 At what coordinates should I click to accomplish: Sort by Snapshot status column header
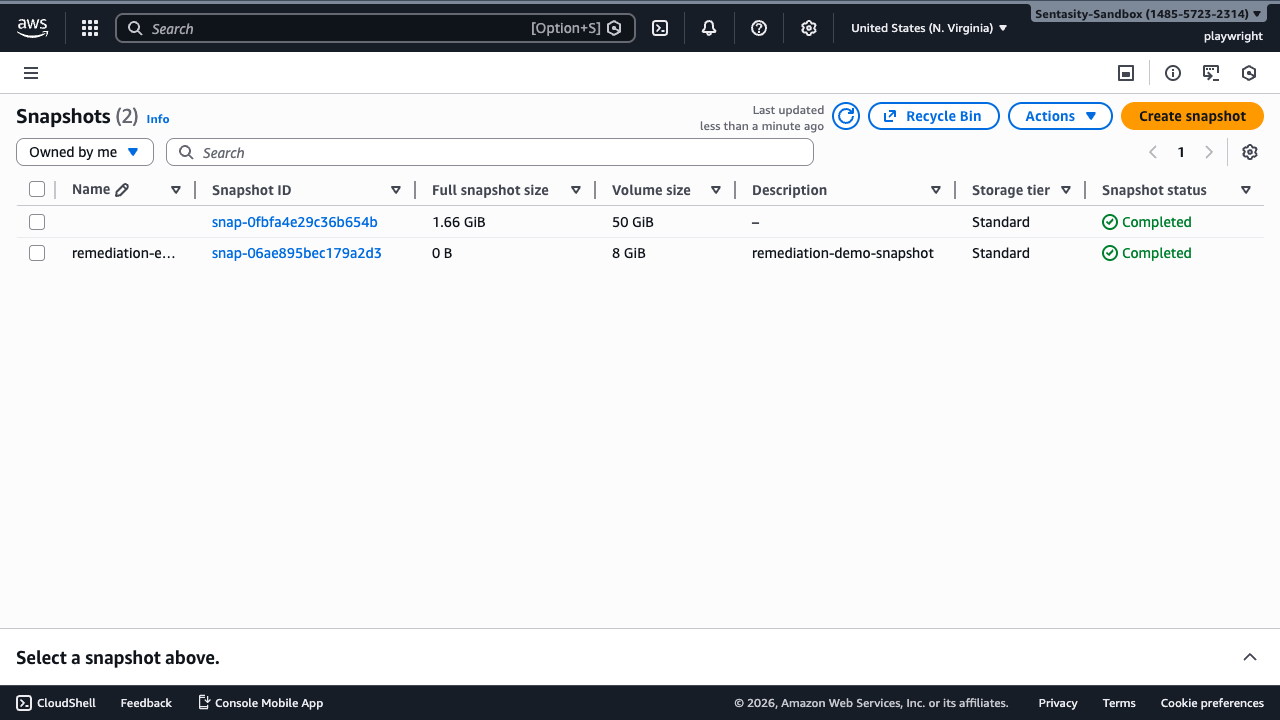(x=1154, y=190)
